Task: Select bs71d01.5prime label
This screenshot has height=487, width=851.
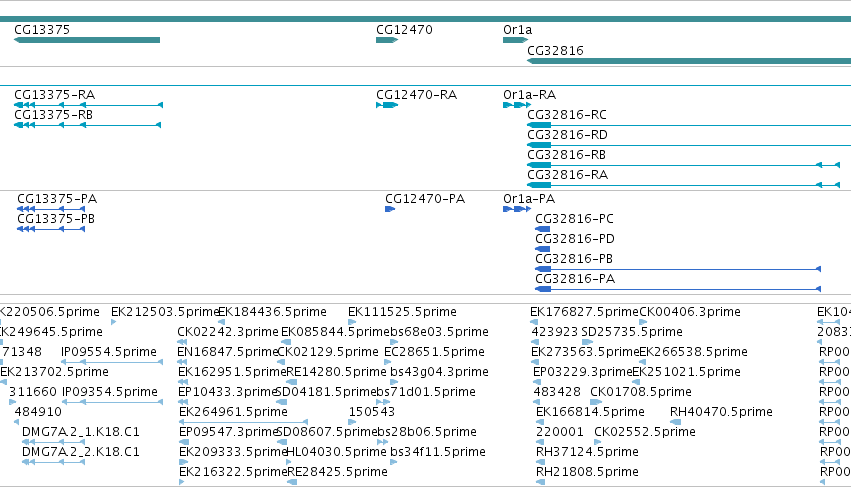Action: pos(426,392)
